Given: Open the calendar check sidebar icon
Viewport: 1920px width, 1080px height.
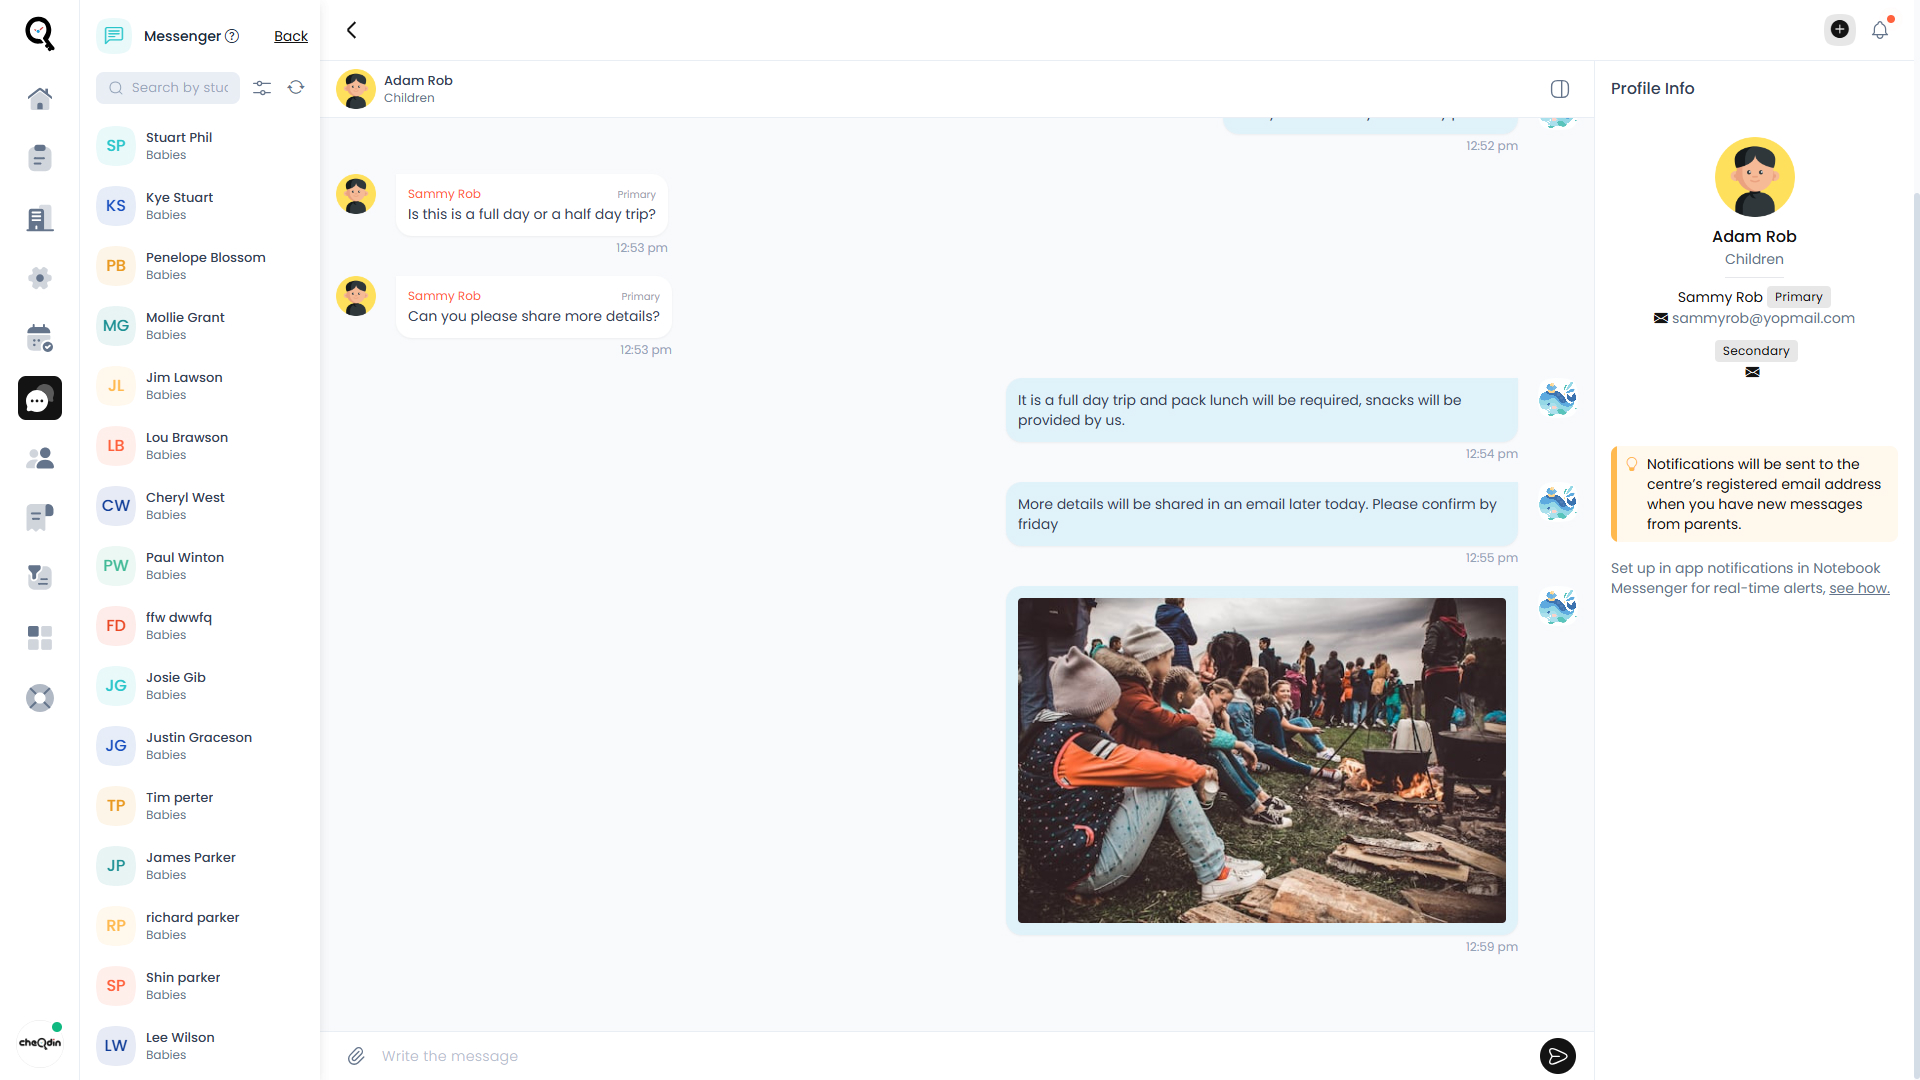Looking at the screenshot, I should [40, 338].
